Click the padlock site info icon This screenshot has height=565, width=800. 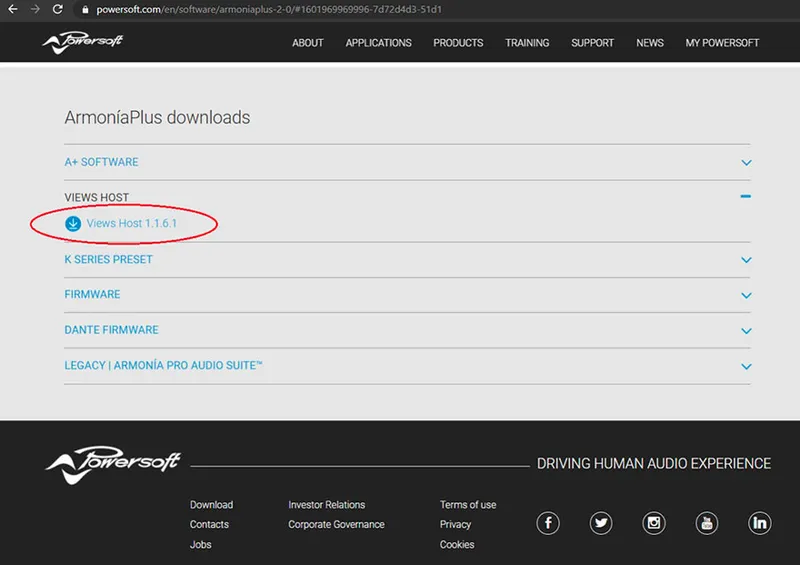tap(85, 10)
